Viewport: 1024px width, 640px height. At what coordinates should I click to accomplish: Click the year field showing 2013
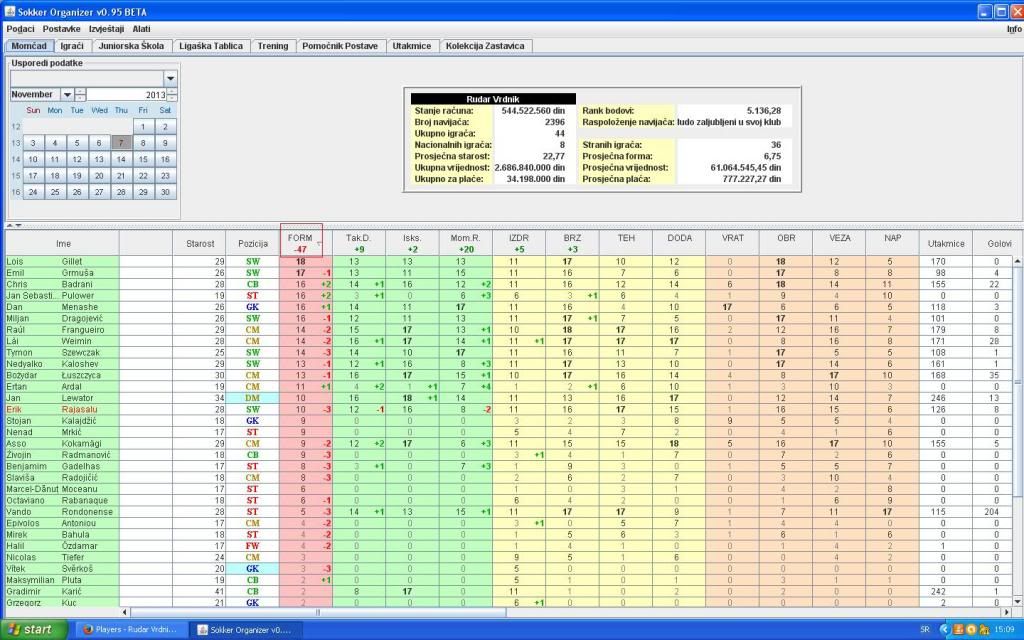(127, 95)
